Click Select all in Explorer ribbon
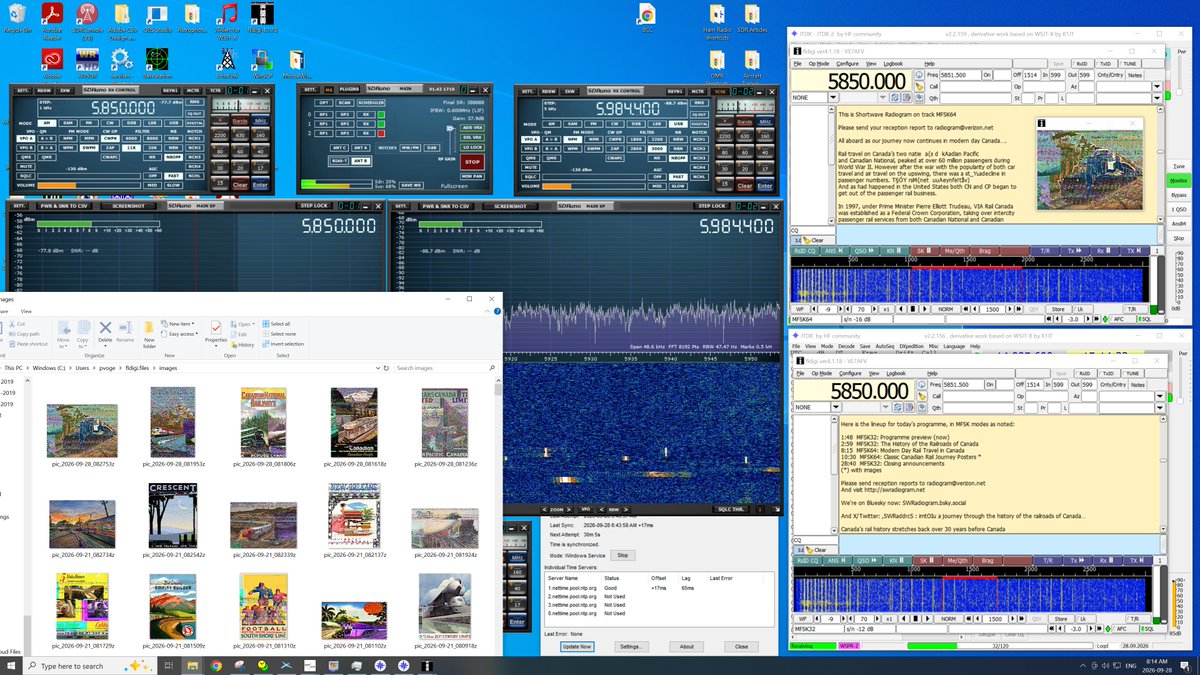The height and width of the screenshot is (675, 1200). pos(275,324)
